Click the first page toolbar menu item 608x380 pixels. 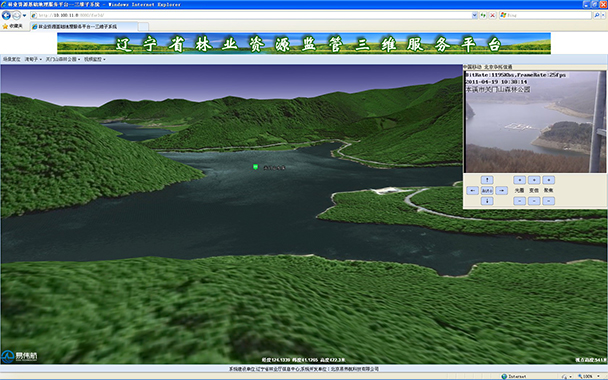click(x=12, y=59)
